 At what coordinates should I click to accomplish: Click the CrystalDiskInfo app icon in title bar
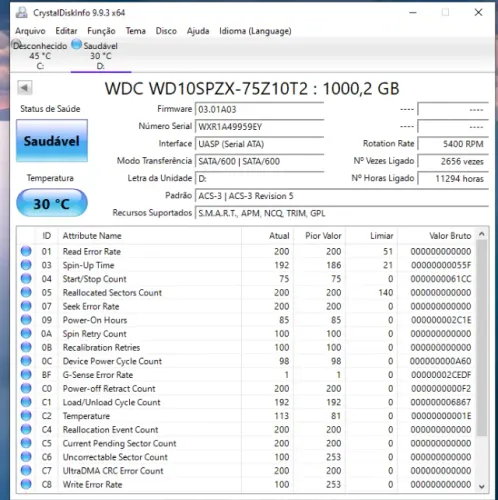tap(22, 13)
